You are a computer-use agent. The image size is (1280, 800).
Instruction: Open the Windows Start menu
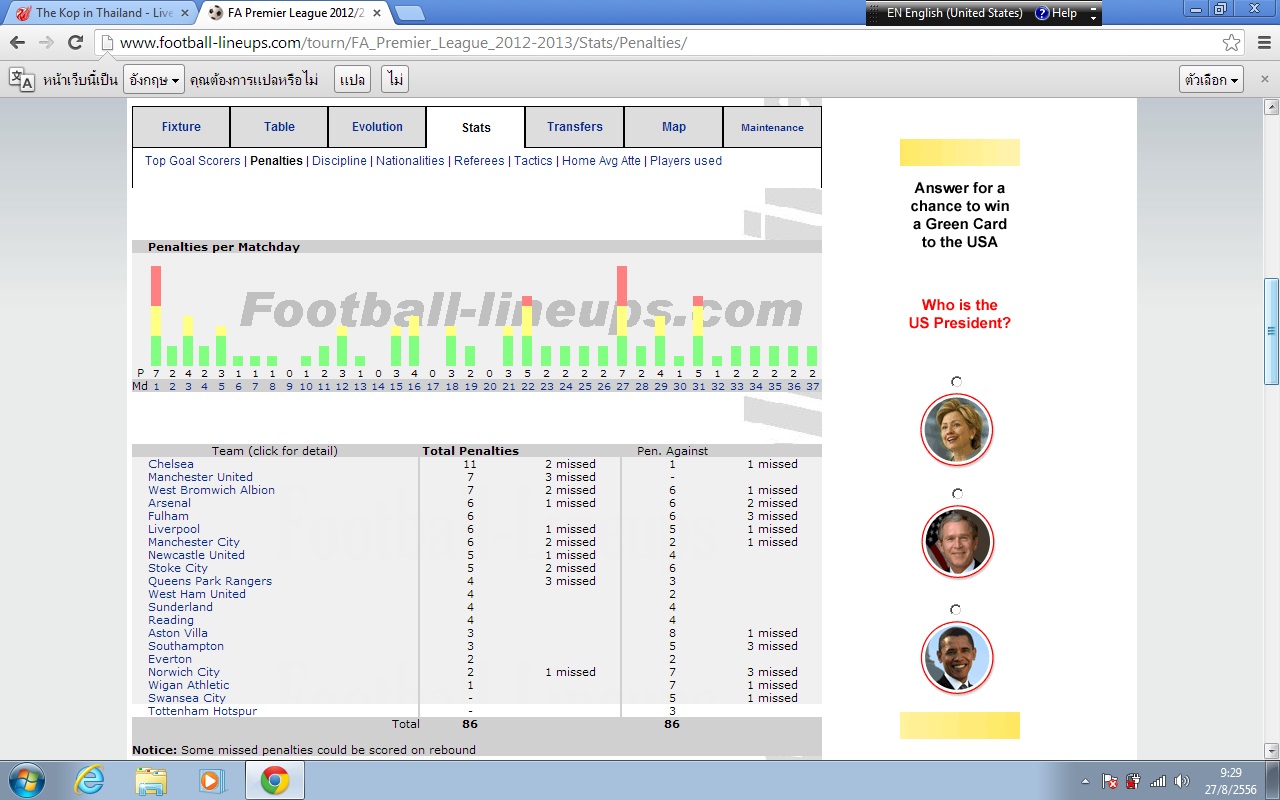(x=25, y=780)
